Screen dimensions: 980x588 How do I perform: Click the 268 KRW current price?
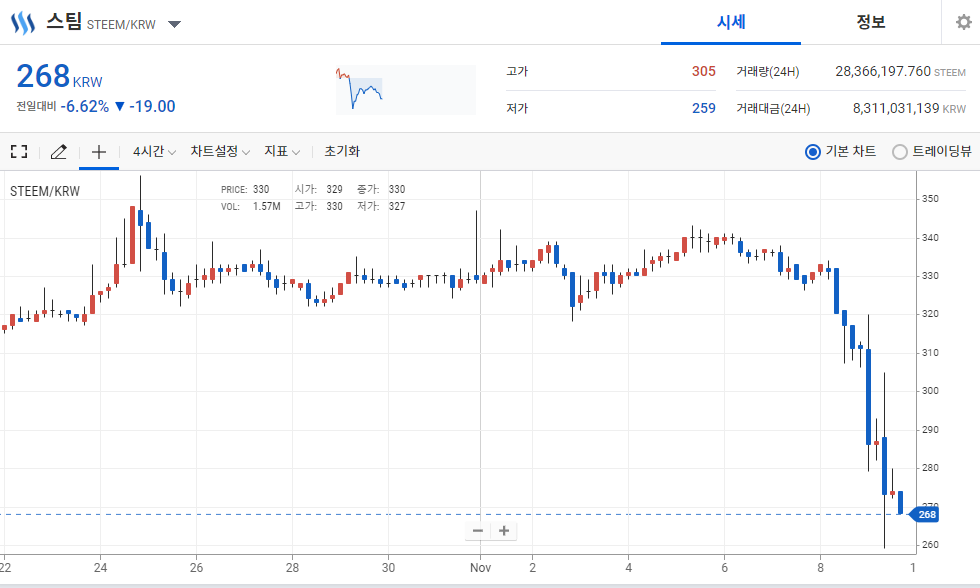[59, 76]
